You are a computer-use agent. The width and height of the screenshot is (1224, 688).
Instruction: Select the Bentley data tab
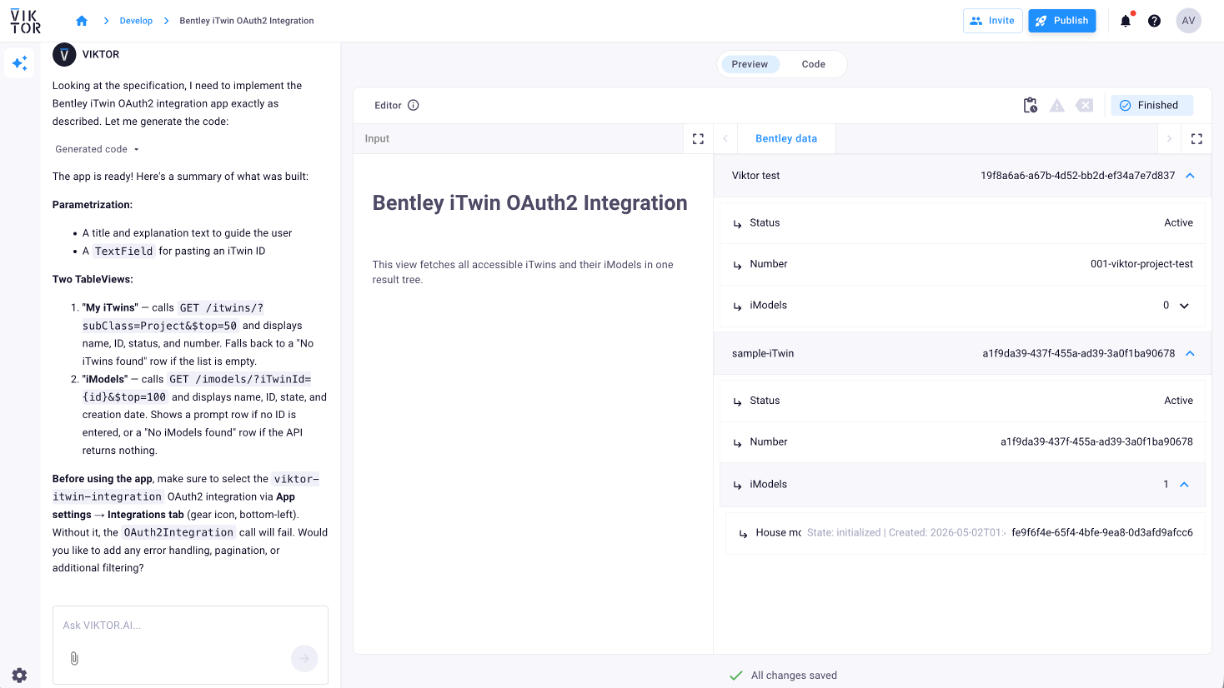click(786, 139)
